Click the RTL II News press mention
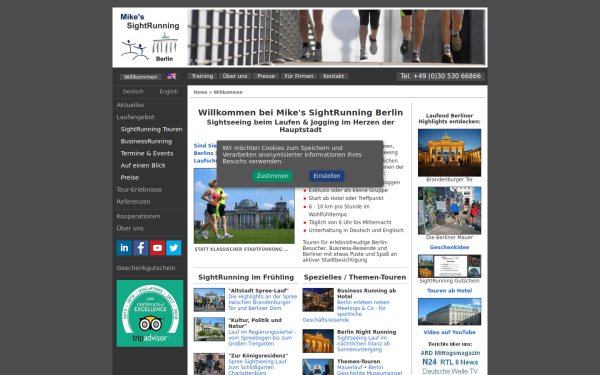The height and width of the screenshot is (375, 600). [459, 362]
